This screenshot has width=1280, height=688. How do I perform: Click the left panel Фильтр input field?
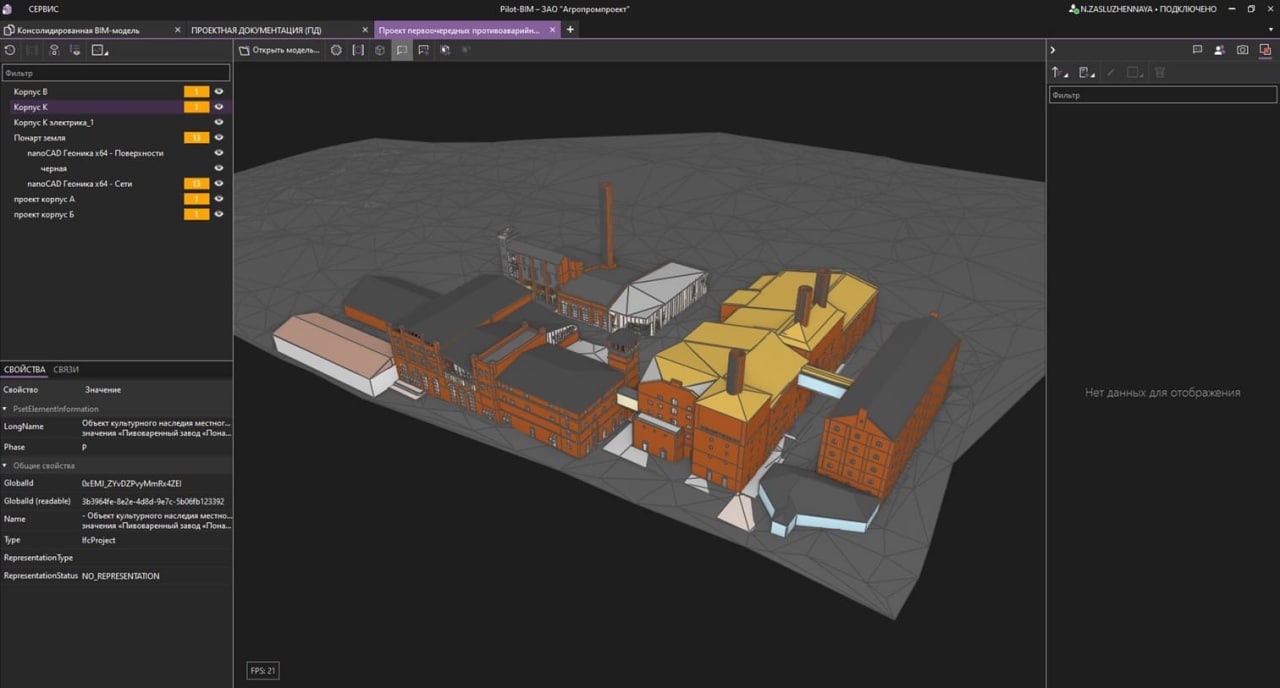coord(115,73)
